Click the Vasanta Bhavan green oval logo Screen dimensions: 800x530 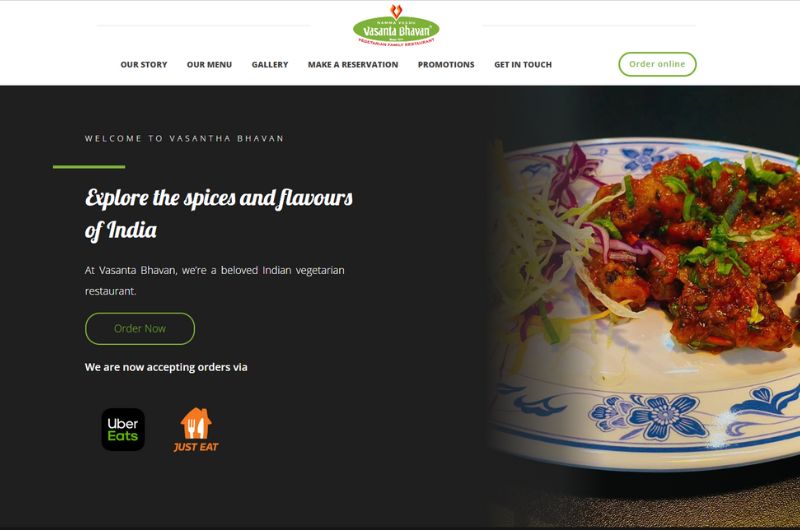[x=396, y=31]
